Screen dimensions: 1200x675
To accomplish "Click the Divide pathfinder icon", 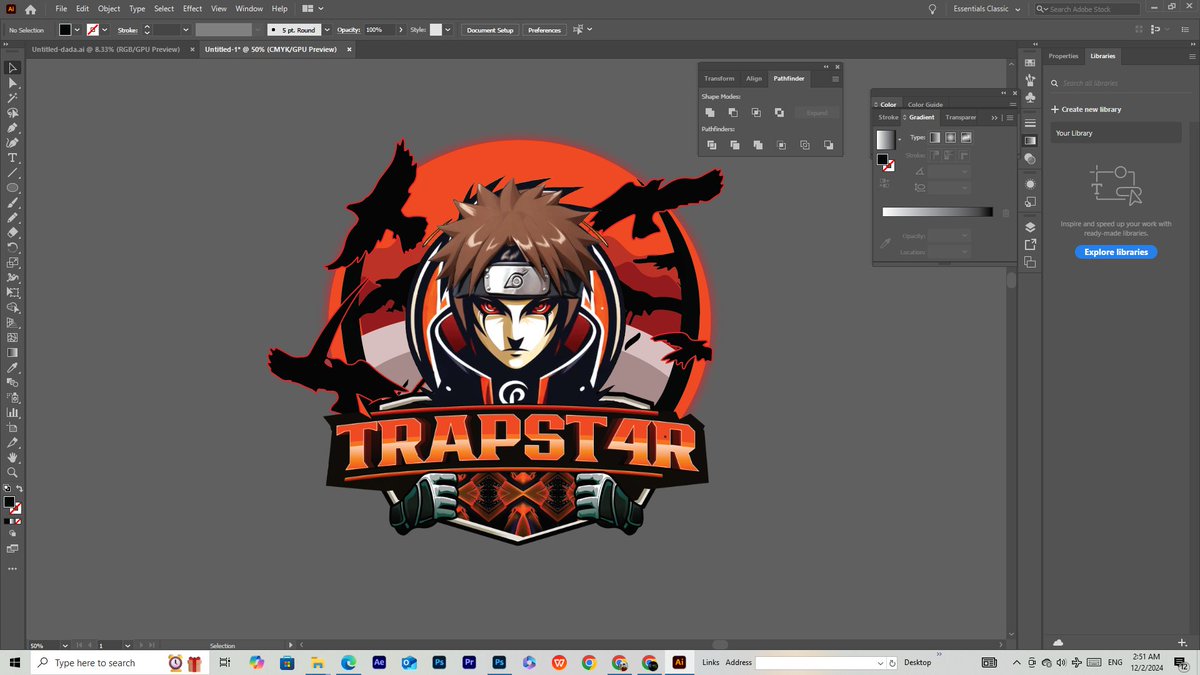I will click(x=711, y=145).
